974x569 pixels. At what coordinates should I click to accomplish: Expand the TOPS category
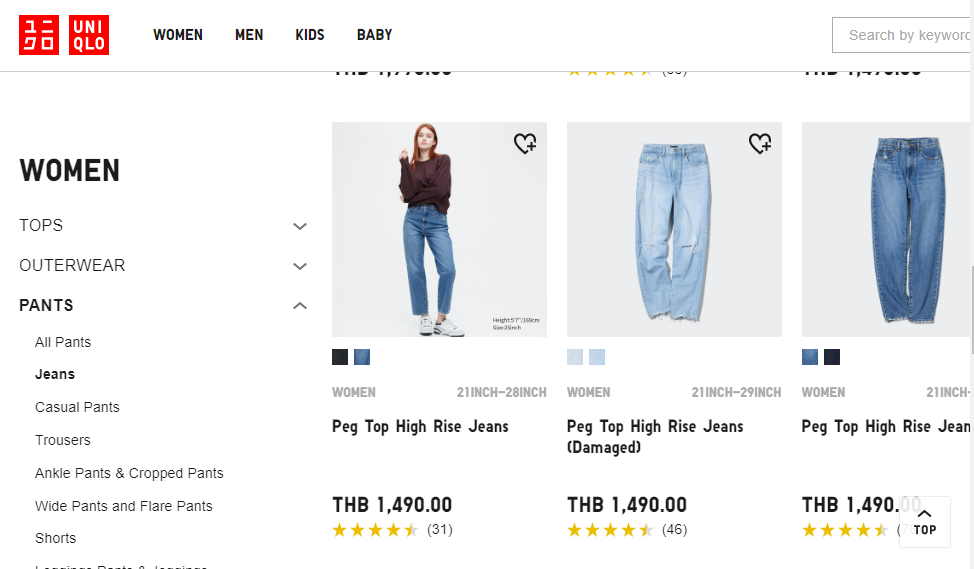(299, 226)
